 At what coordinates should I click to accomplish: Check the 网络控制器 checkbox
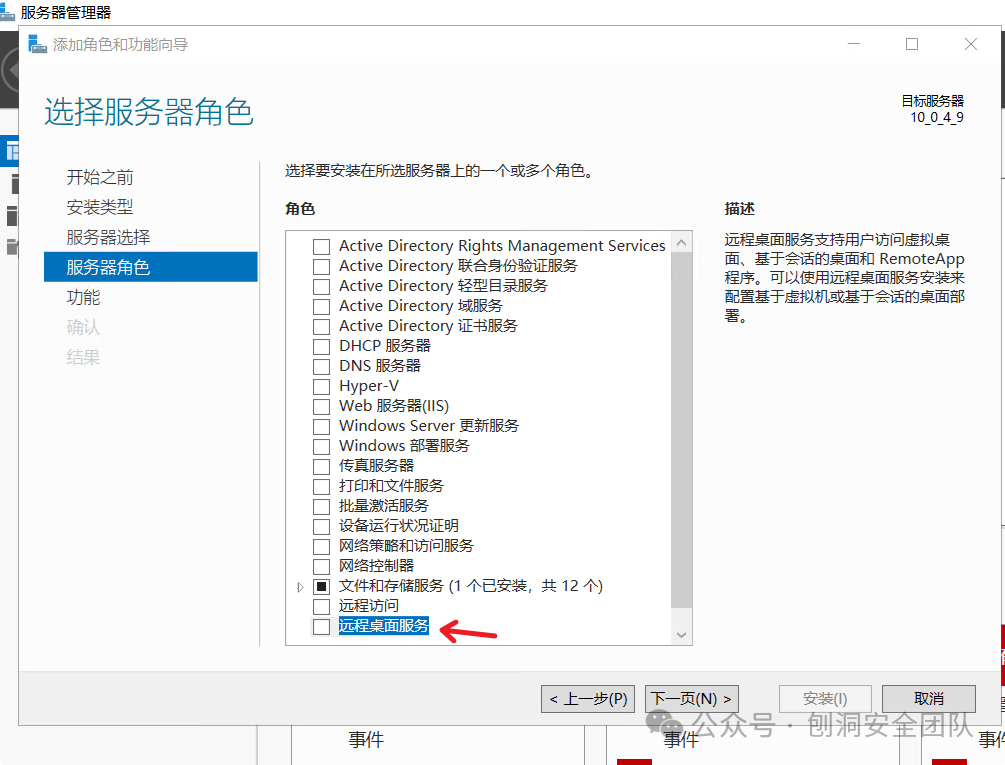[321, 566]
